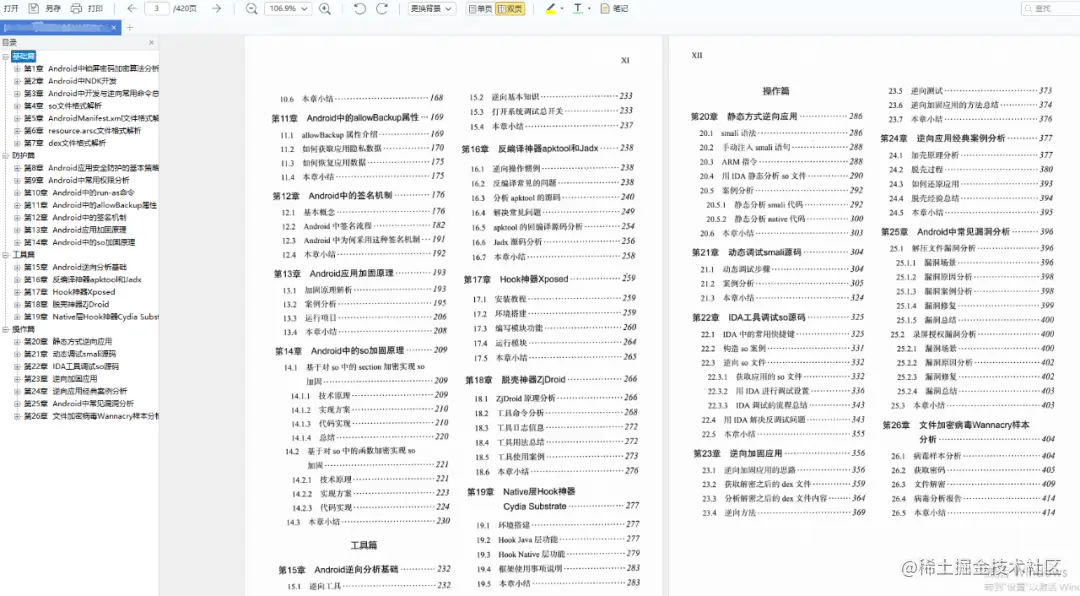Click the 打开 (open file) button
The image size is (1080, 596).
coord(11,8)
